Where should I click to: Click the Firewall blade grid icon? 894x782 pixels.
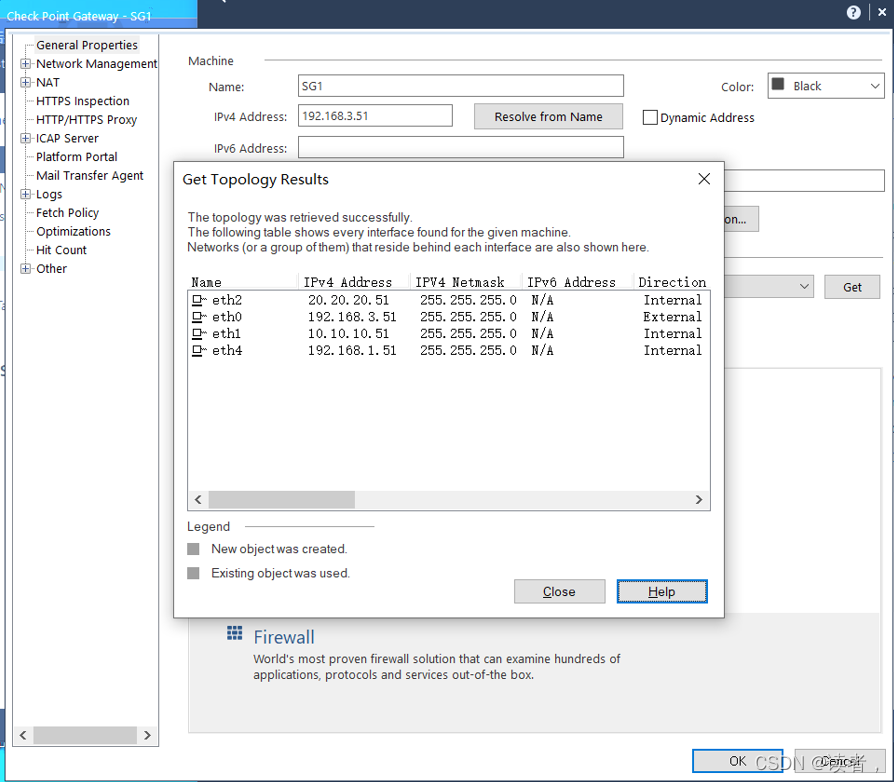click(234, 633)
